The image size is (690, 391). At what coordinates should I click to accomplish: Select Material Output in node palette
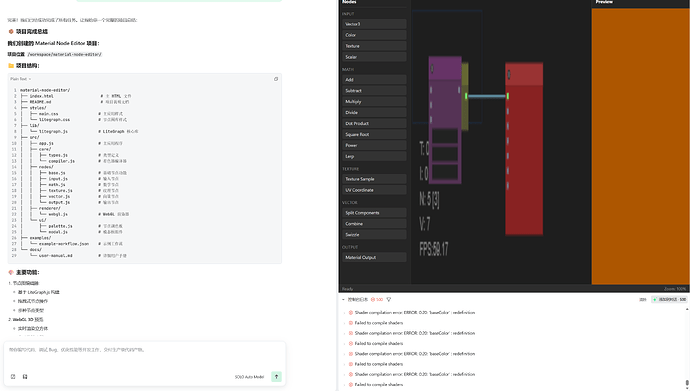point(374,257)
